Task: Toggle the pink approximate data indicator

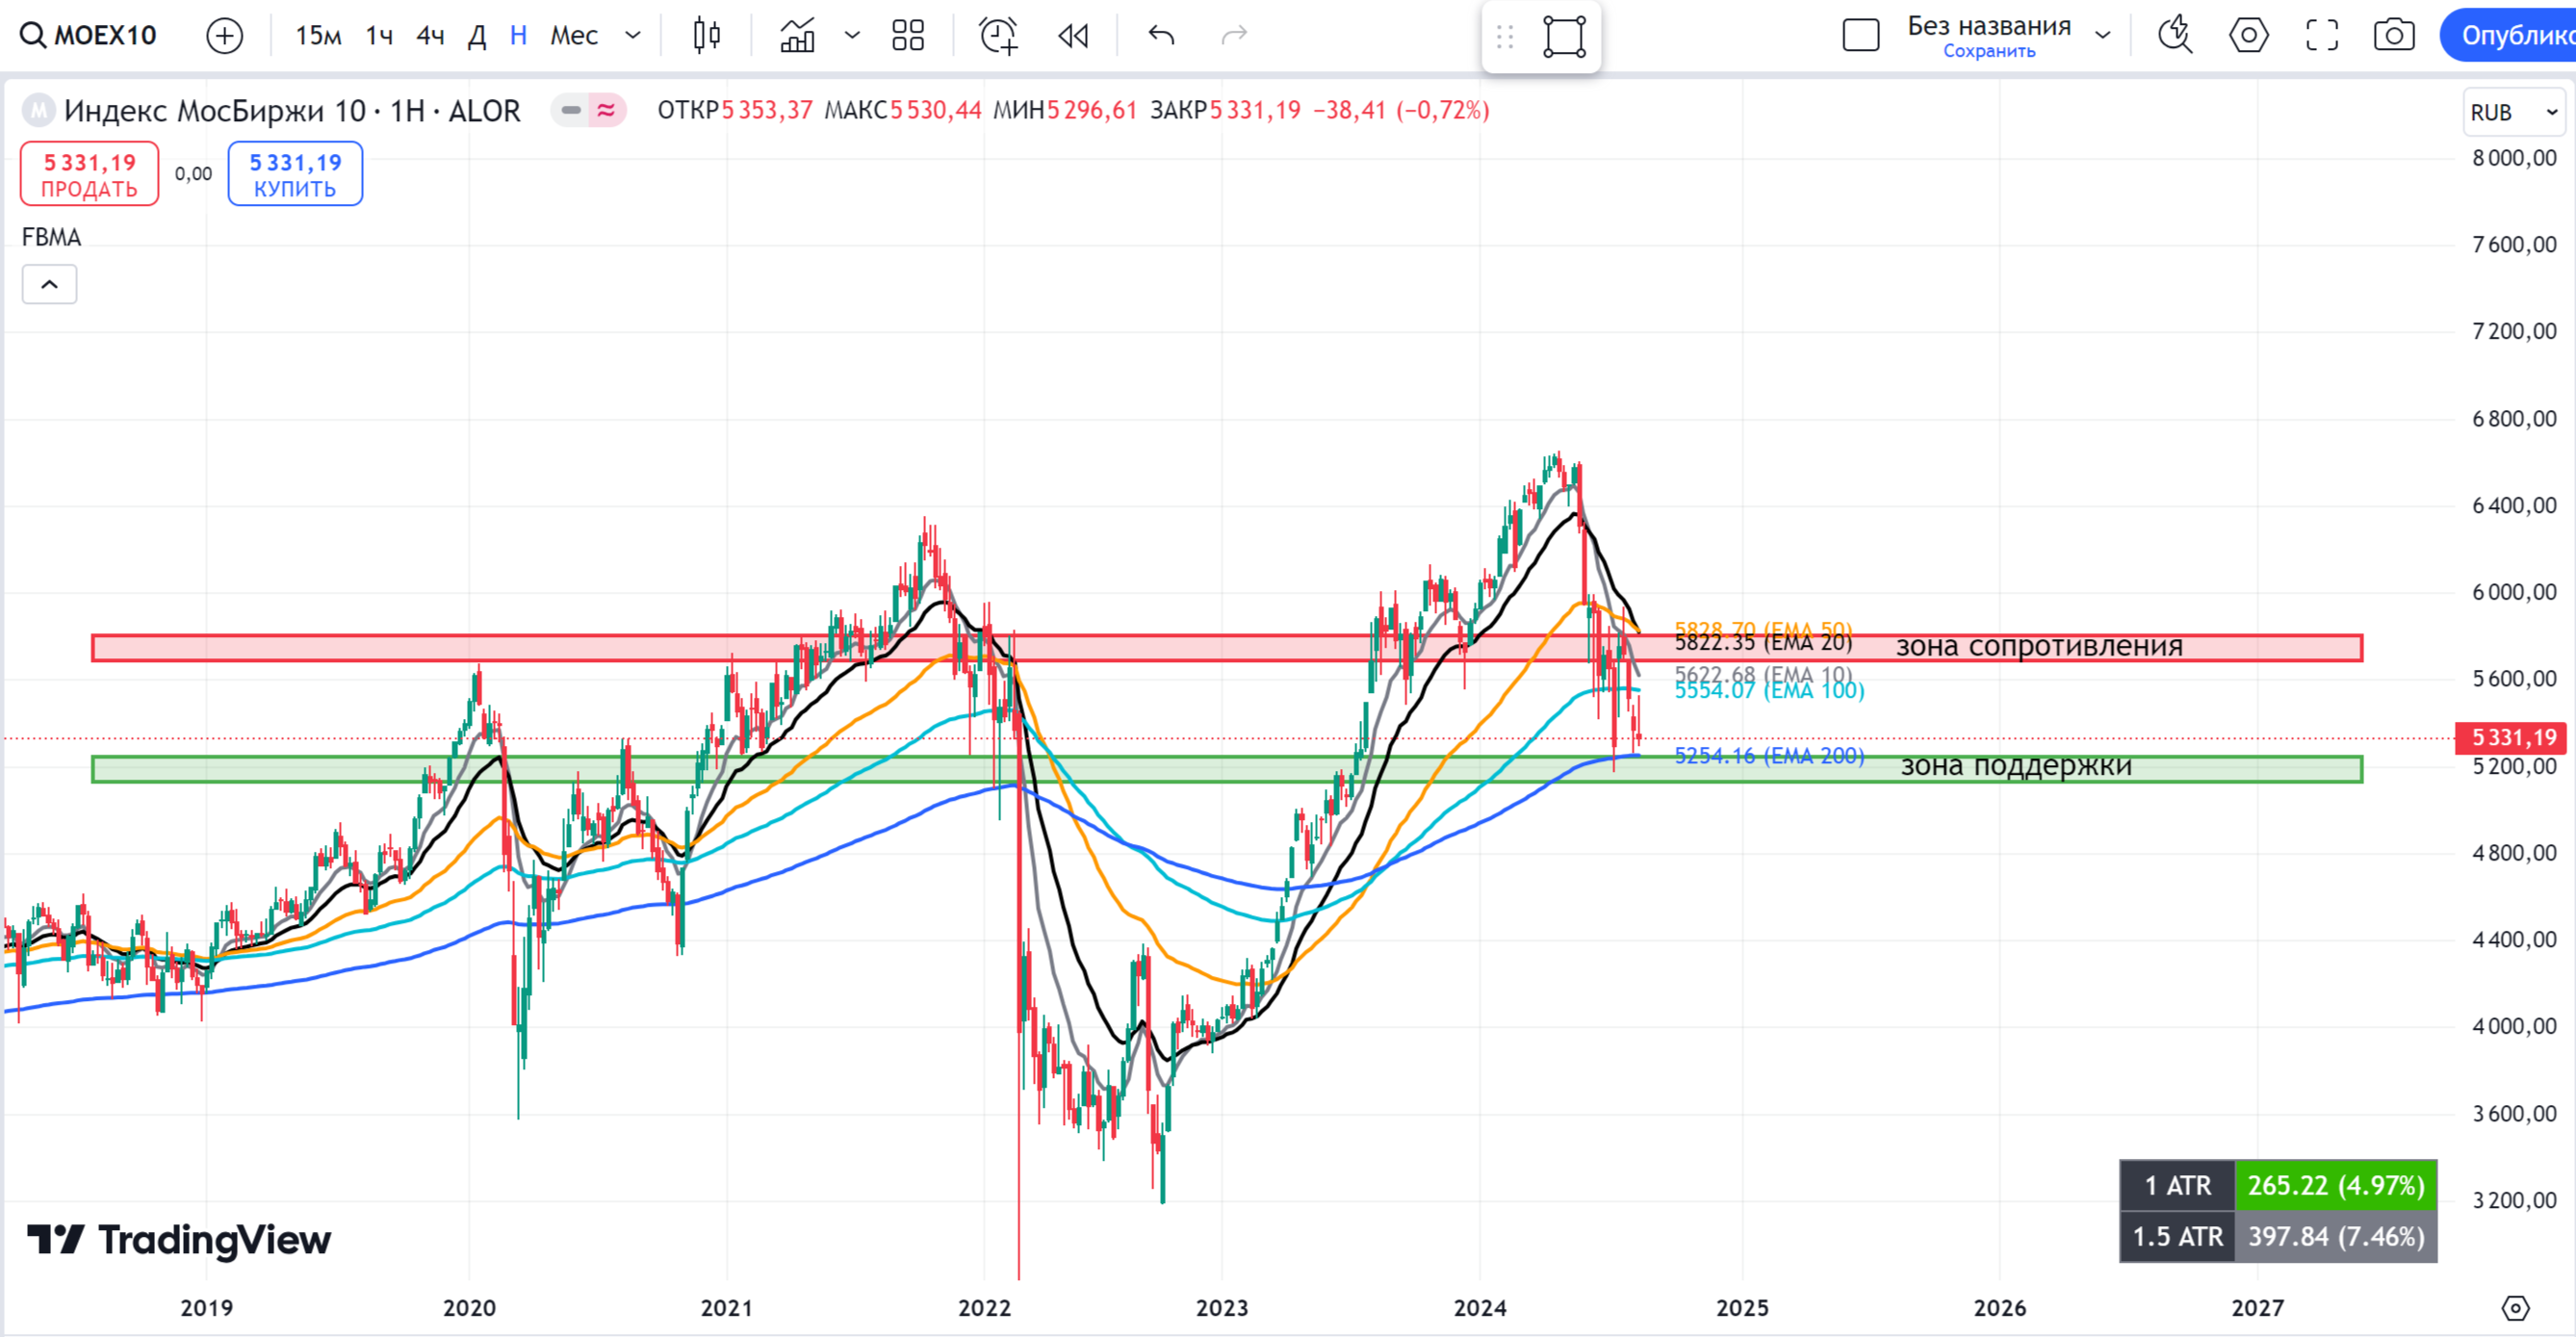Action: pyautogui.click(x=606, y=110)
